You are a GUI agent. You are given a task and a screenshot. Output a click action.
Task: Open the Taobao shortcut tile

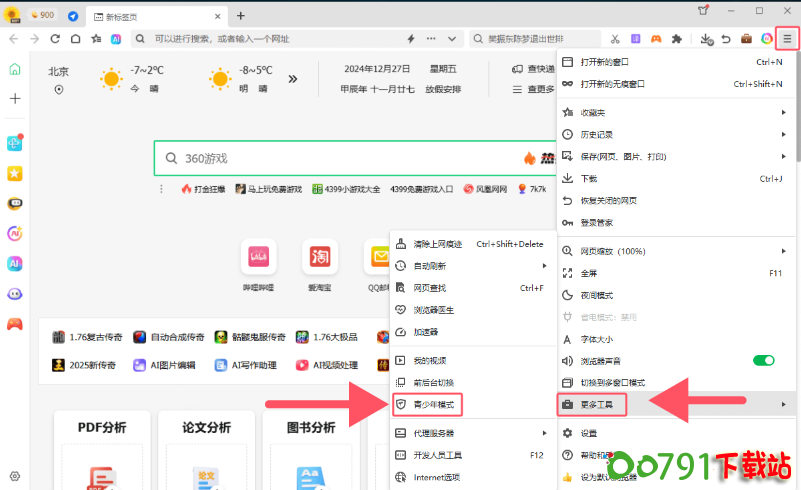point(319,257)
